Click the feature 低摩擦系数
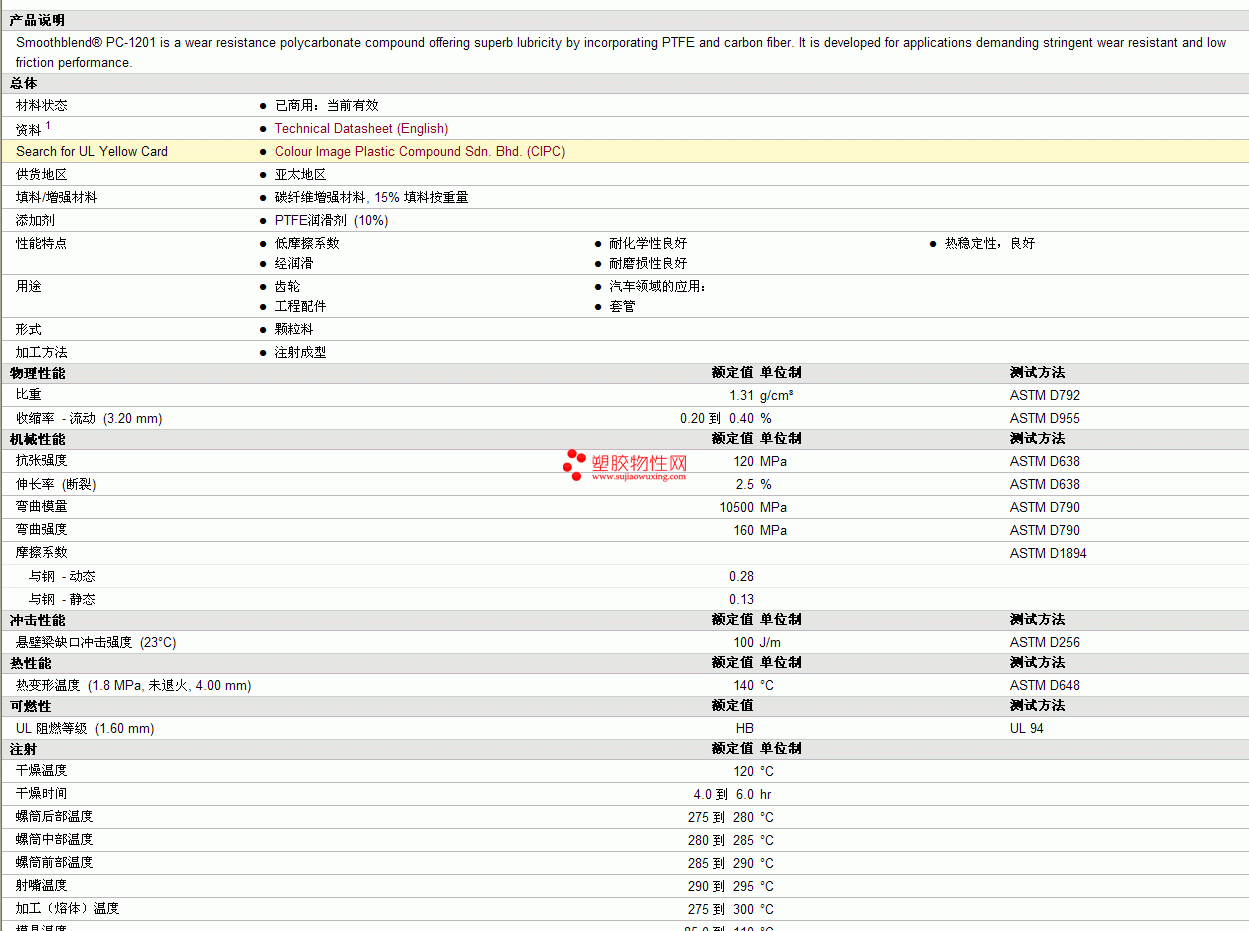This screenshot has width=1249, height=931. [x=307, y=243]
